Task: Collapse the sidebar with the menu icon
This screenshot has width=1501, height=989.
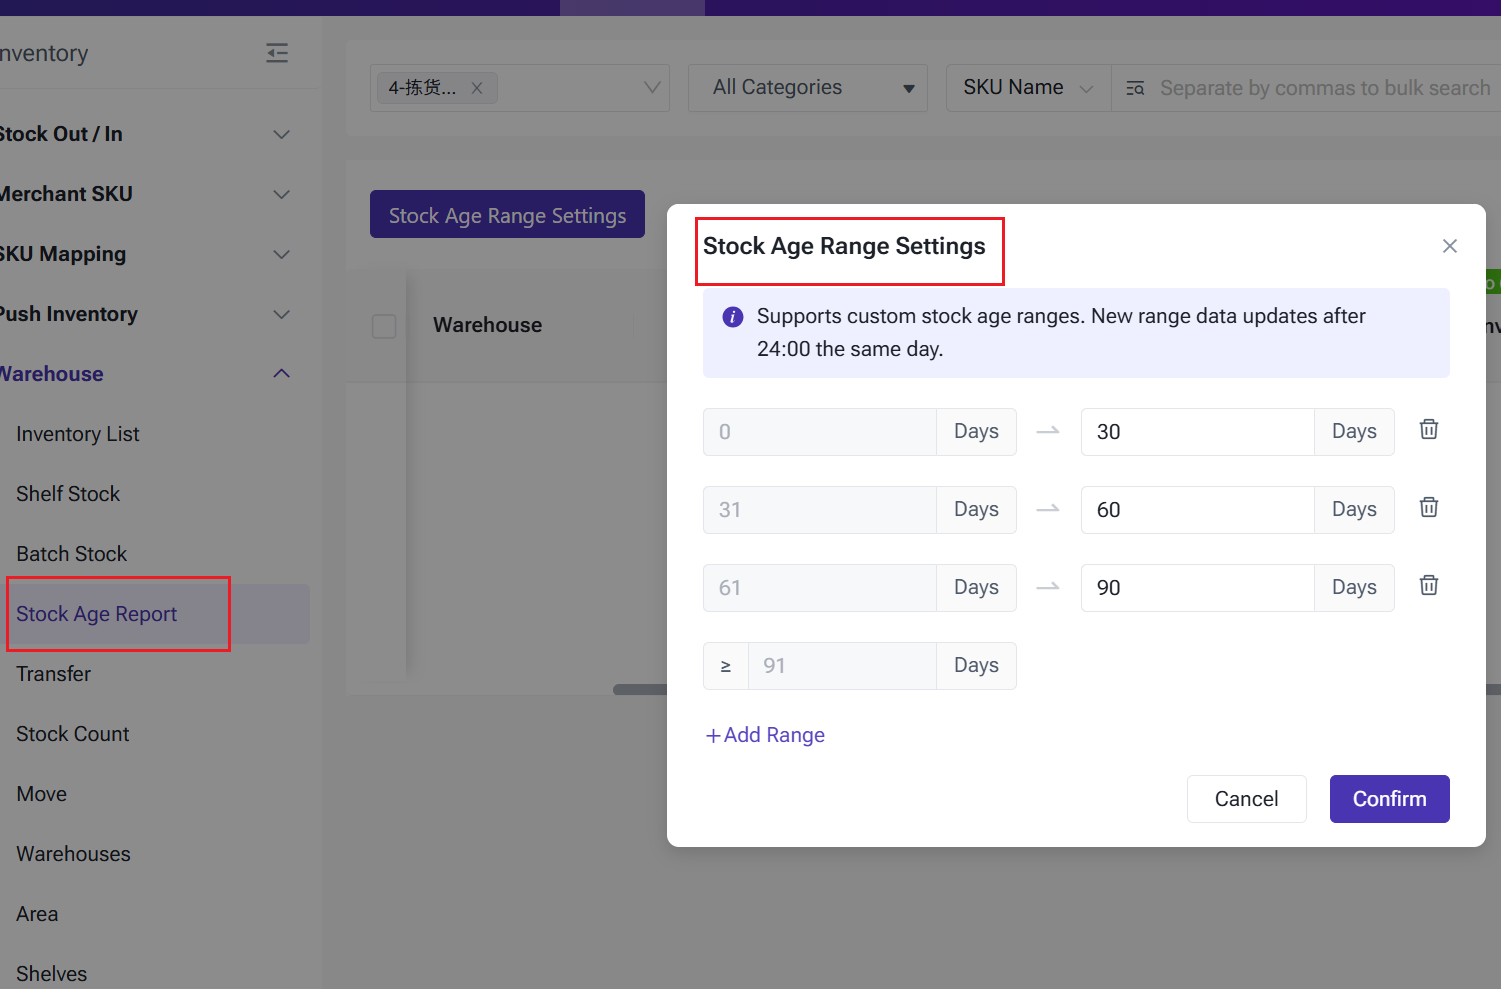Action: (x=277, y=53)
